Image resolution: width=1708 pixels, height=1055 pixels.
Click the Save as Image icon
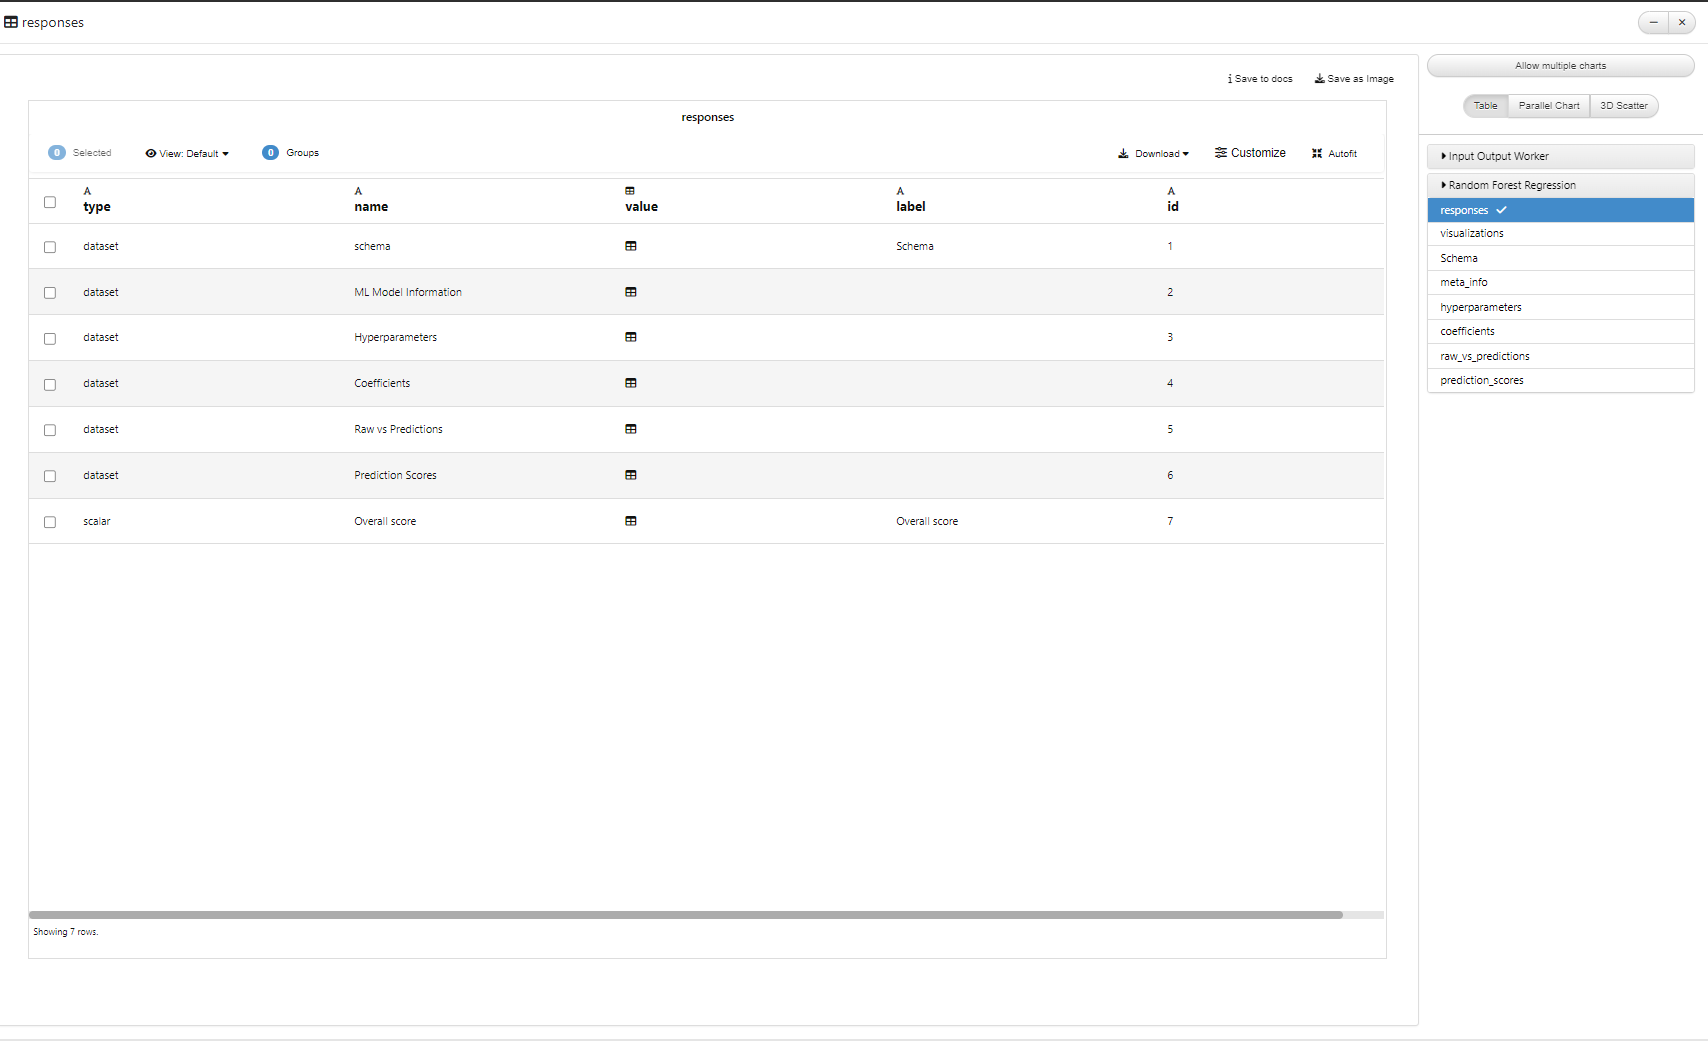(x=1320, y=79)
